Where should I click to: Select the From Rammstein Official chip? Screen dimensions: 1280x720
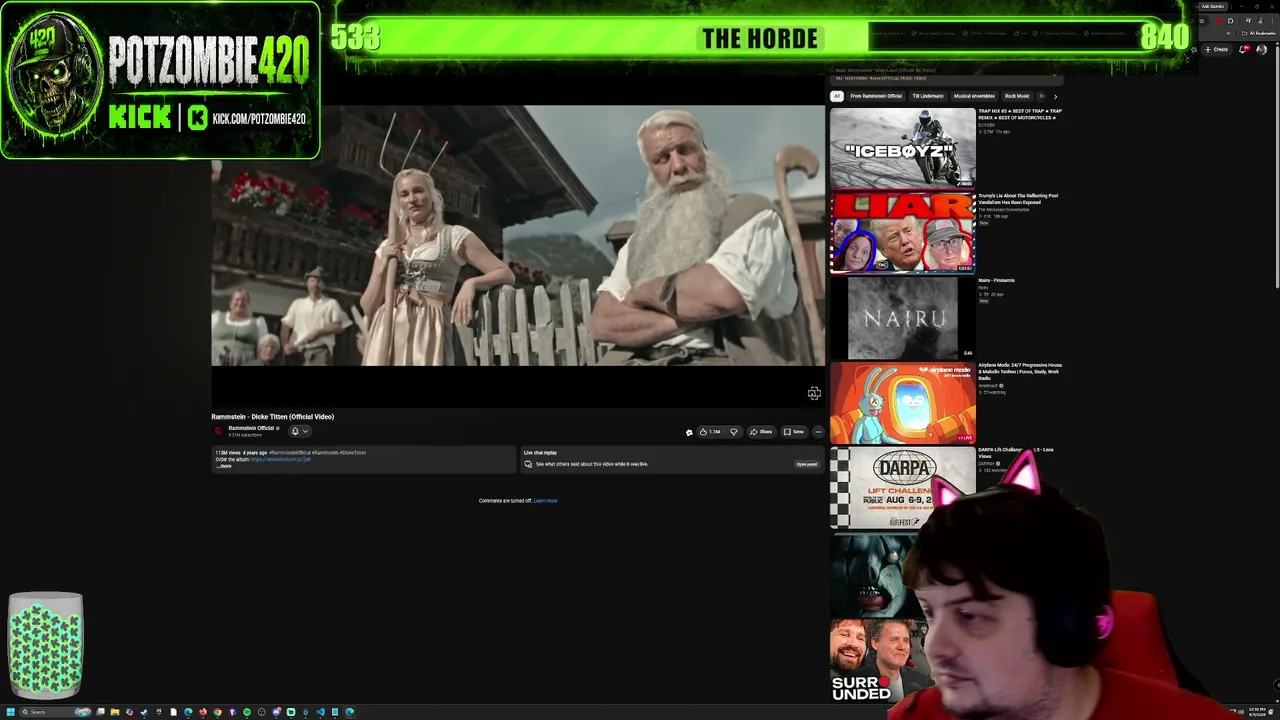(x=876, y=96)
